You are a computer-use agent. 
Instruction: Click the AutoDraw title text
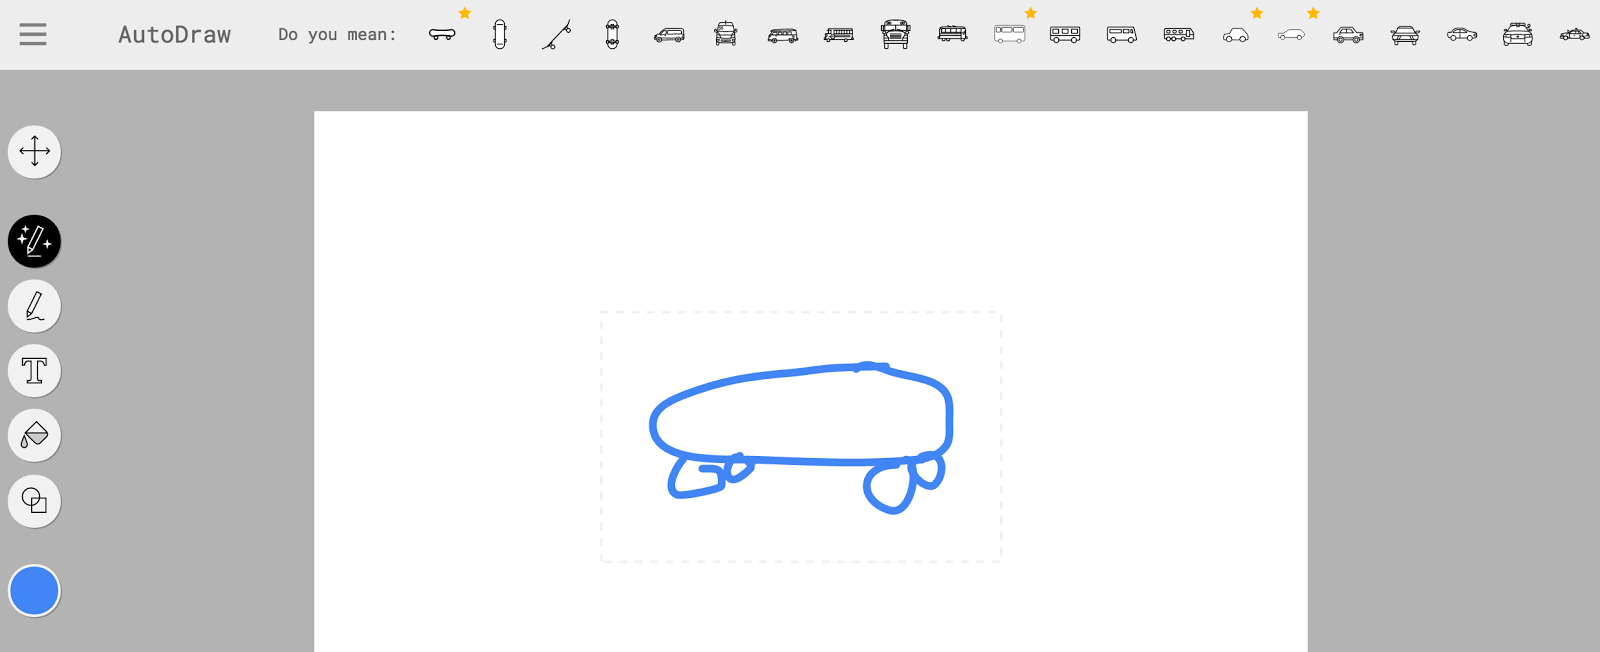pos(174,35)
